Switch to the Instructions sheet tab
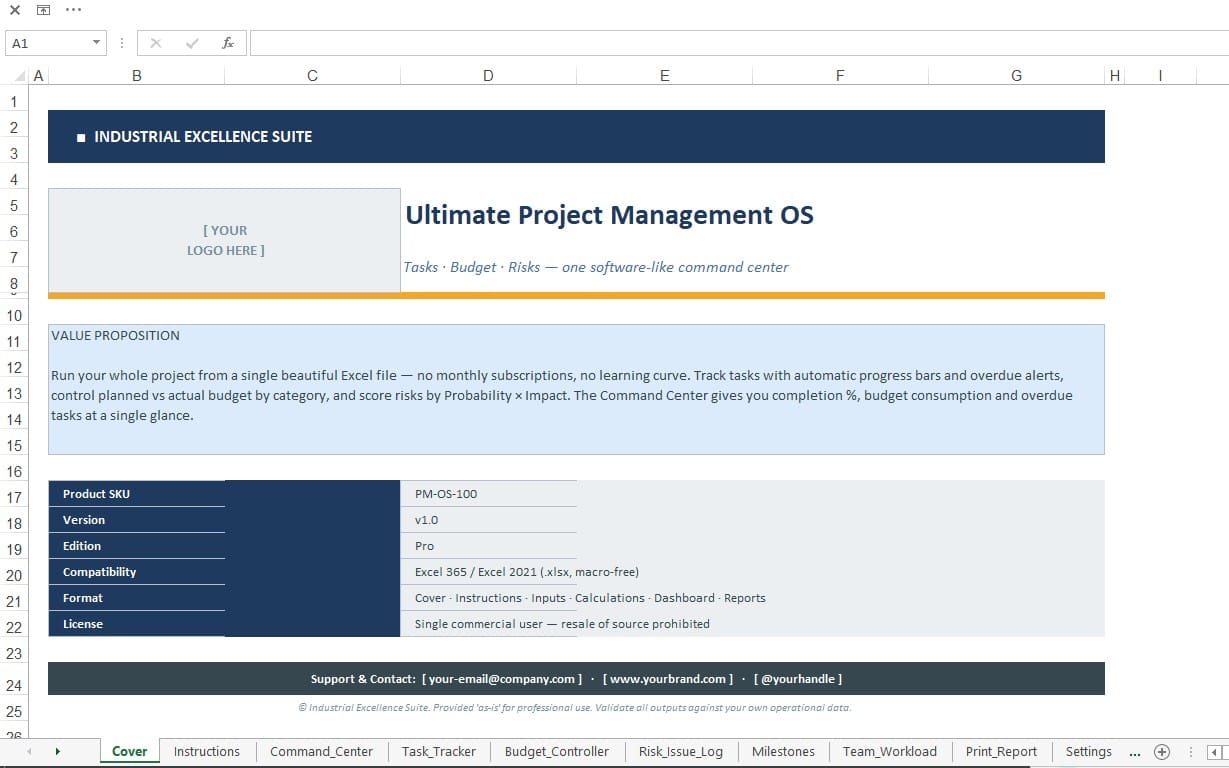The width and height of the screenshot is (1229, 768). click(207, 752)
